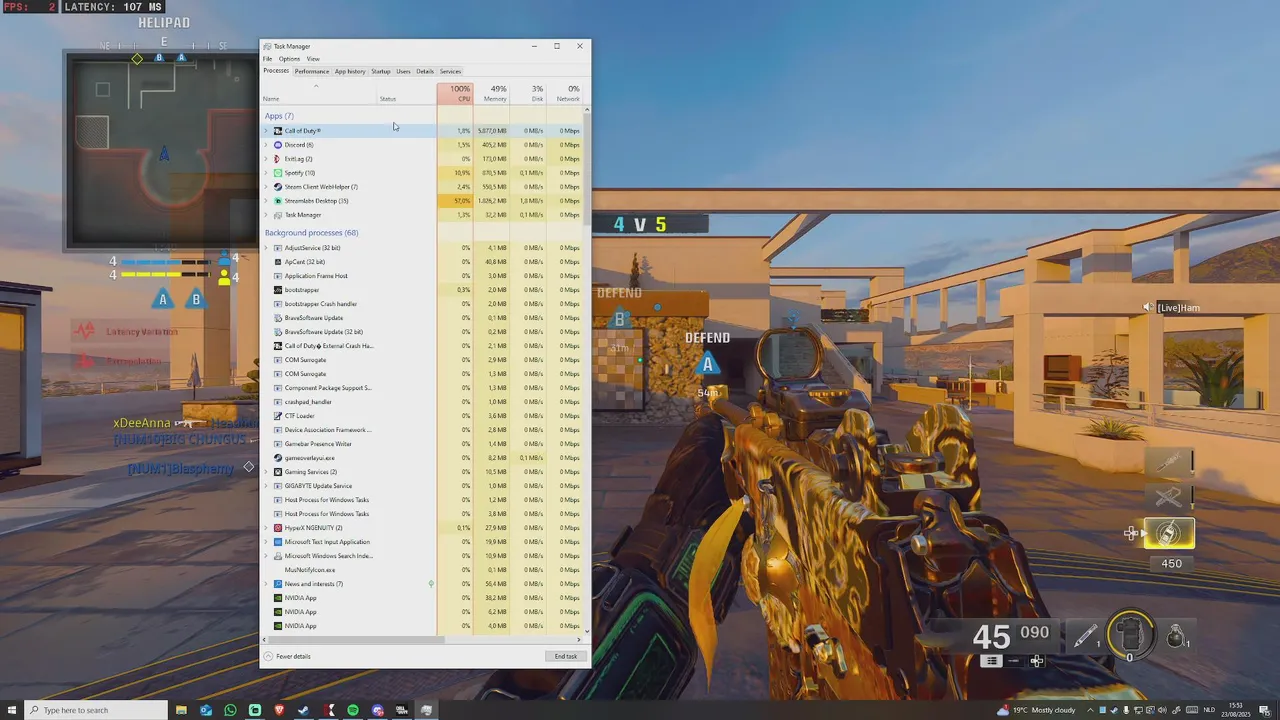Click the ApCent (32 bit) process icon
Image resolution: width=1280 pixels, height=720 pixels.
(x=278, y=262)
